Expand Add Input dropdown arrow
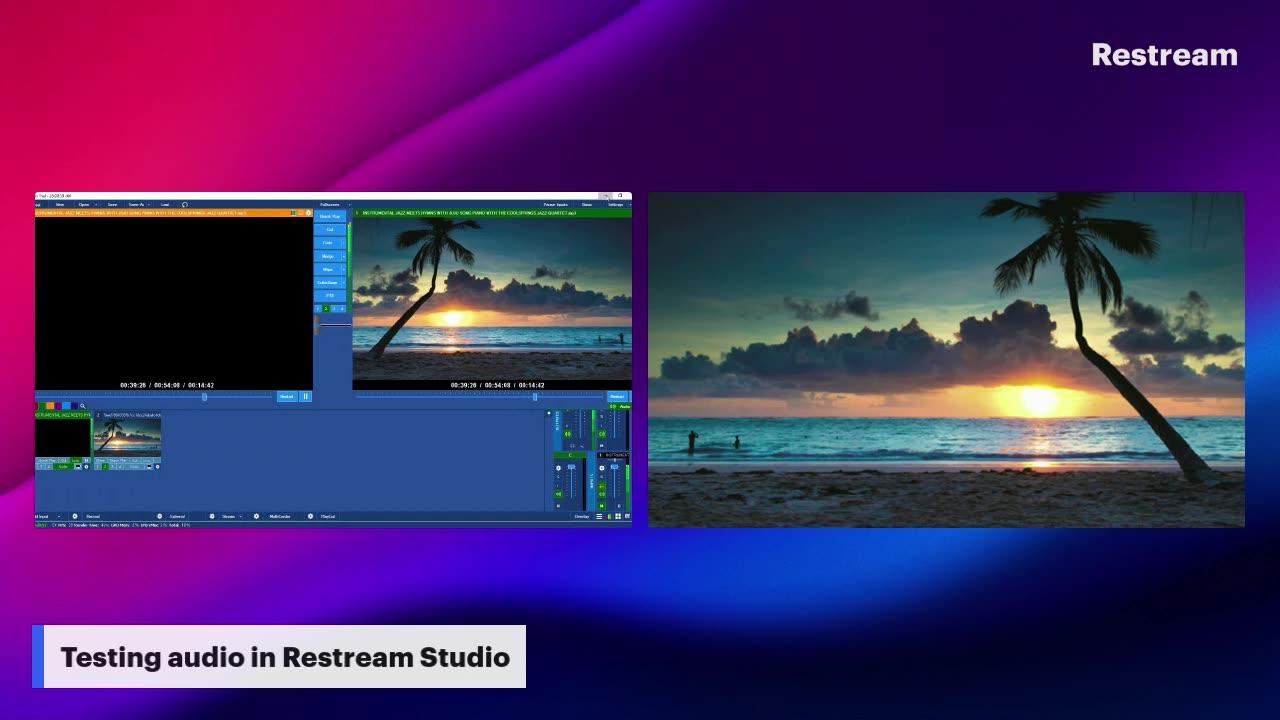This screenshot has height=720, width=1280. pos(60,517)
